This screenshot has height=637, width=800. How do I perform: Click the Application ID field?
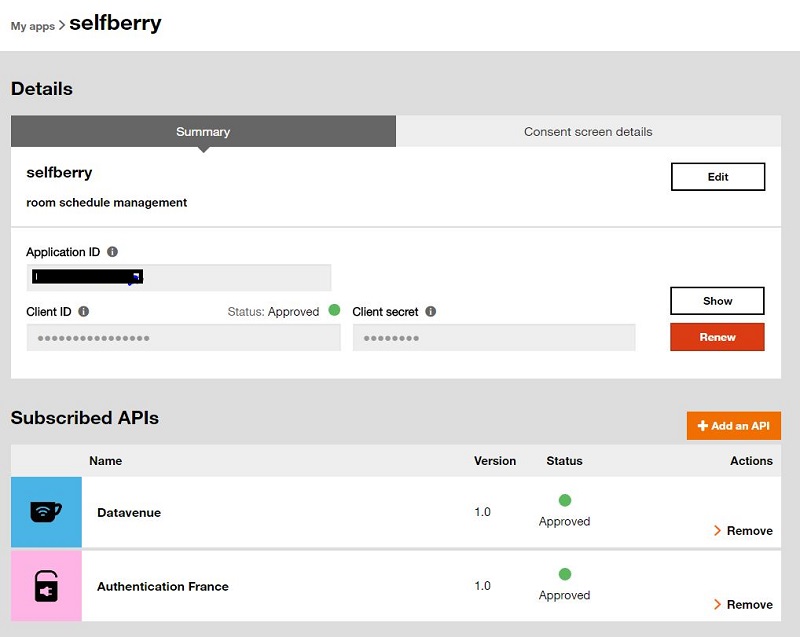click(x=179, y=277)
